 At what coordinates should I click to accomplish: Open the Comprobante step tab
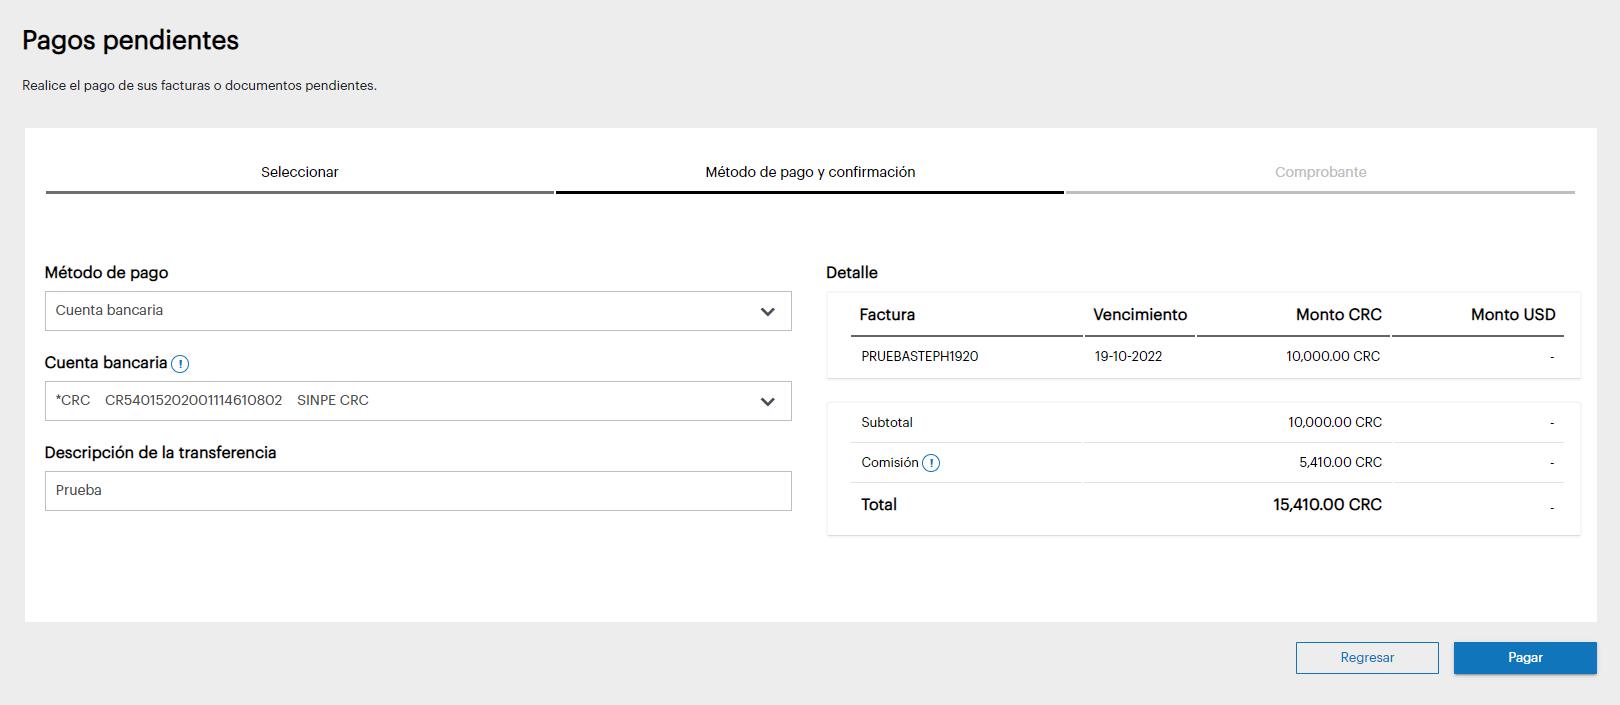[x=1320, y=172]
